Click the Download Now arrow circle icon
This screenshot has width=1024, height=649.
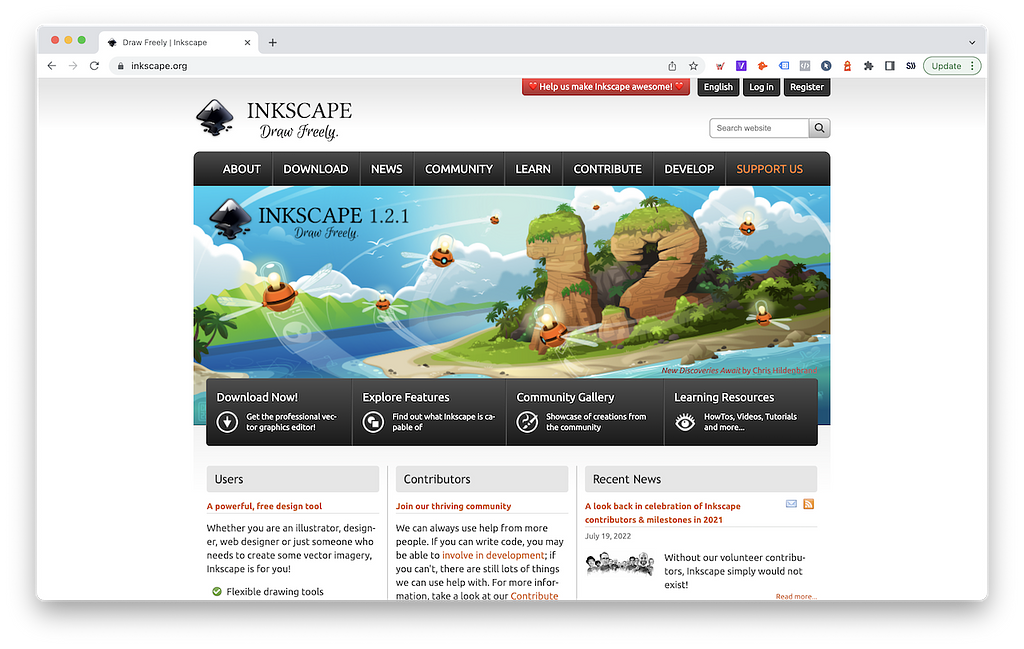pos(227,422)
